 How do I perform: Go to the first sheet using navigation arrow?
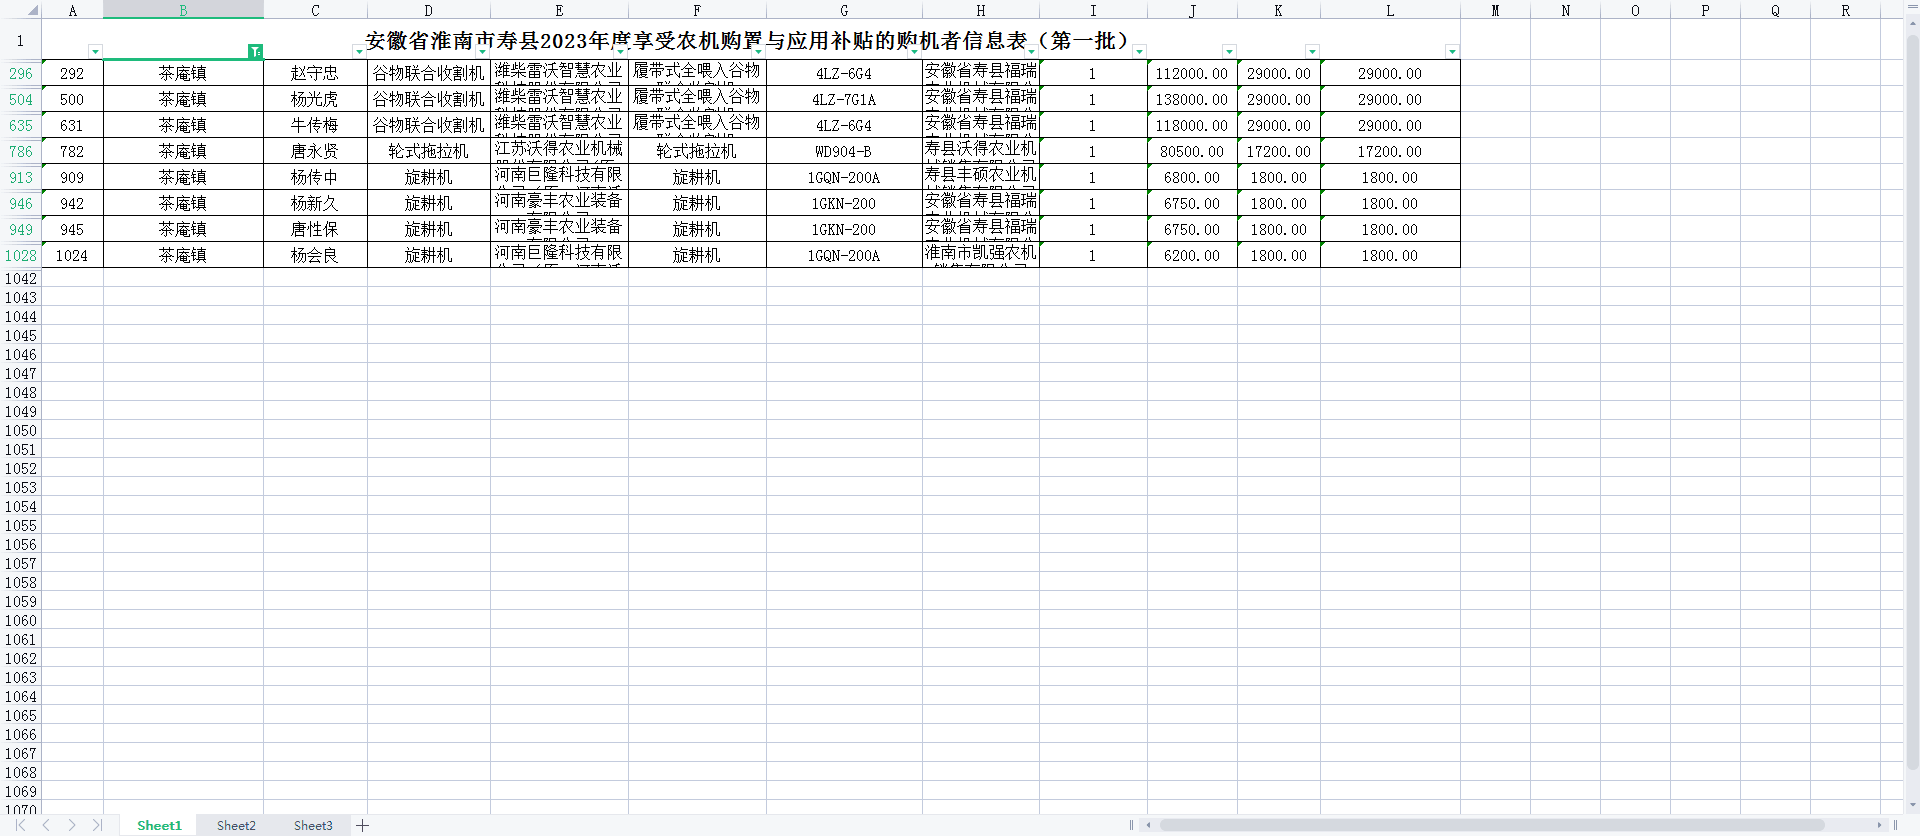click(x=20, y=825)
